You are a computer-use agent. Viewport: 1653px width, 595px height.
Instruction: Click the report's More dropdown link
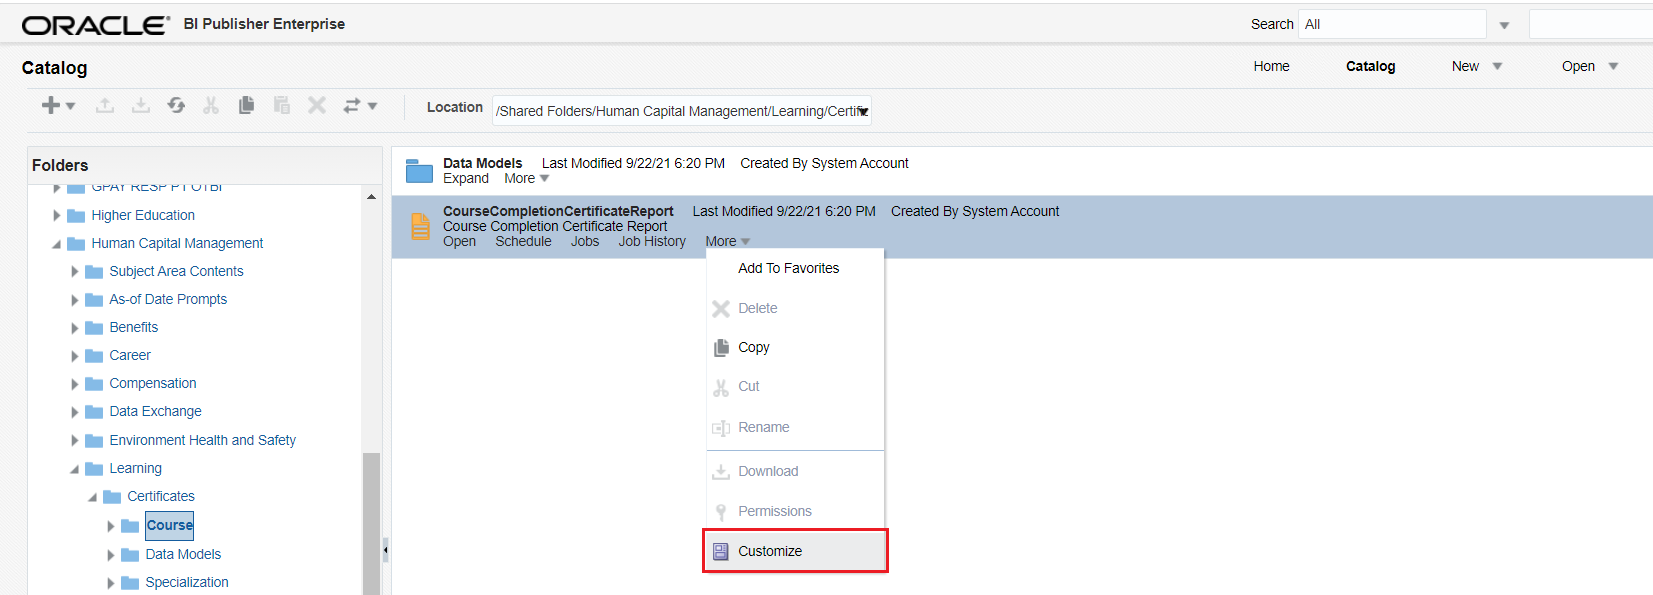click(727, 241)
